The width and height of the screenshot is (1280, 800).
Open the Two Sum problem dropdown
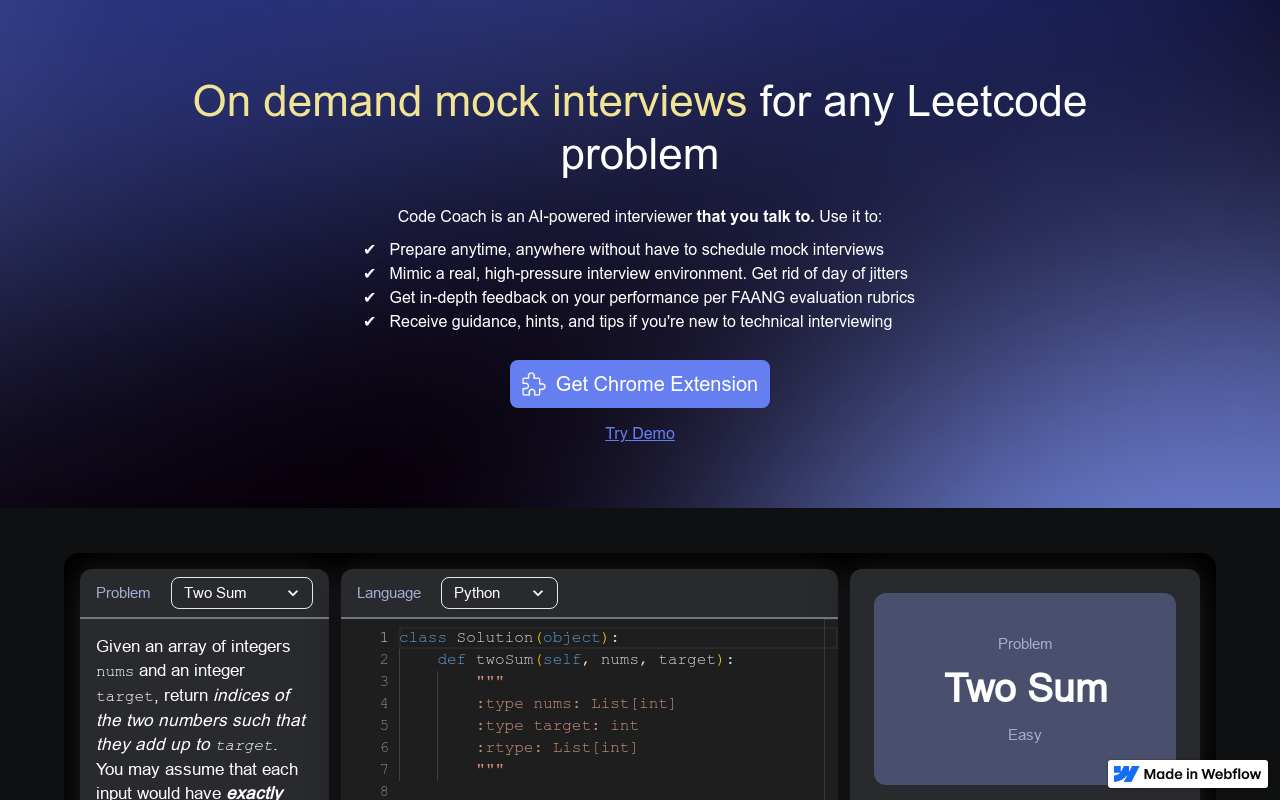click(242, 593)
